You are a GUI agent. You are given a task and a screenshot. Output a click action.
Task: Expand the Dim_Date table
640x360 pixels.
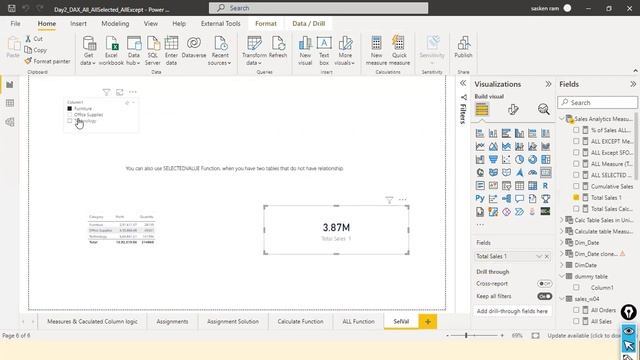tap(562, 242)
